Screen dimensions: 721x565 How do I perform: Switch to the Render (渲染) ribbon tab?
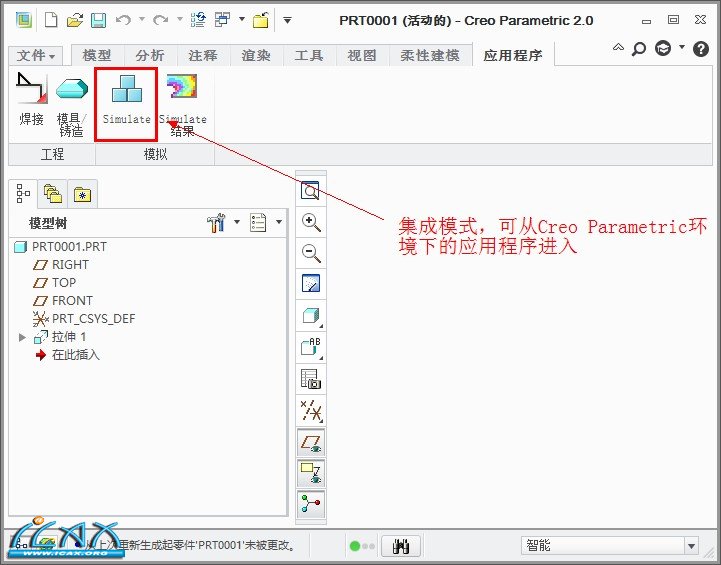[x=256, y=56]
